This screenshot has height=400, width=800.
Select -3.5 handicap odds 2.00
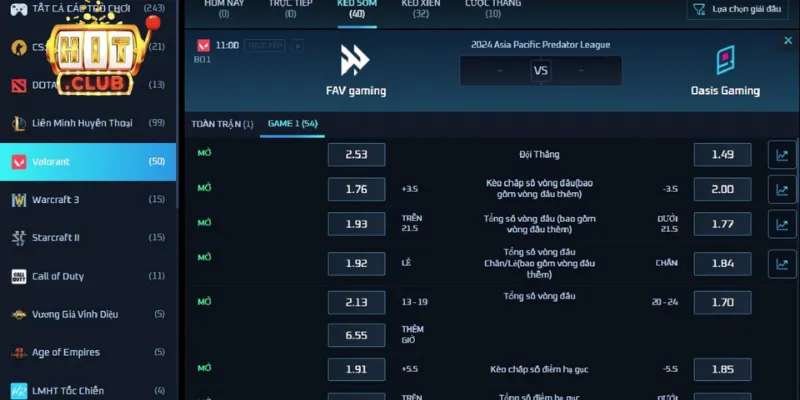pyautogui.click(x=722, y=189)
